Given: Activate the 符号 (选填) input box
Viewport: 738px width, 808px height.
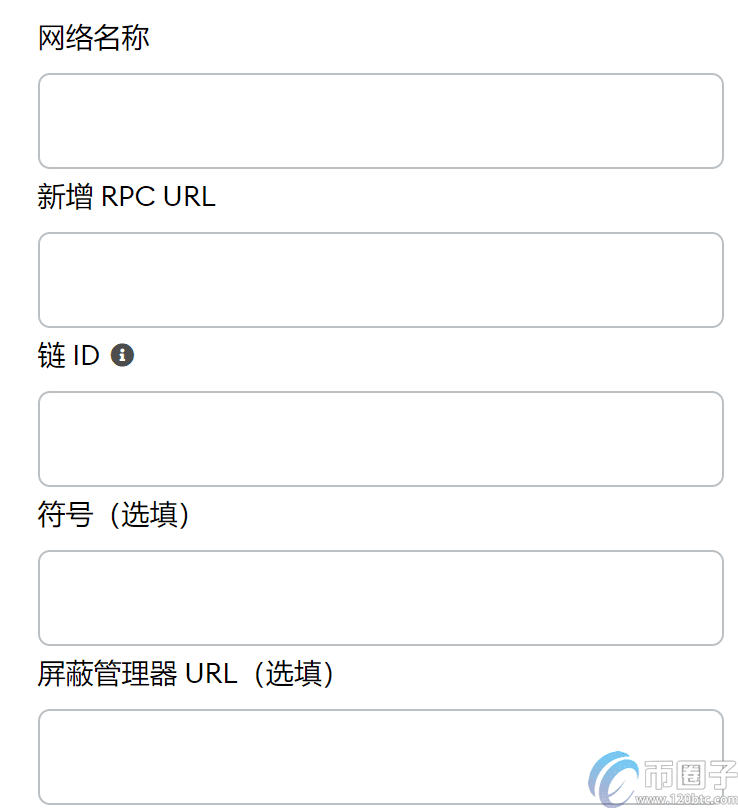Looking at the screenshot, I should point(380,598).
